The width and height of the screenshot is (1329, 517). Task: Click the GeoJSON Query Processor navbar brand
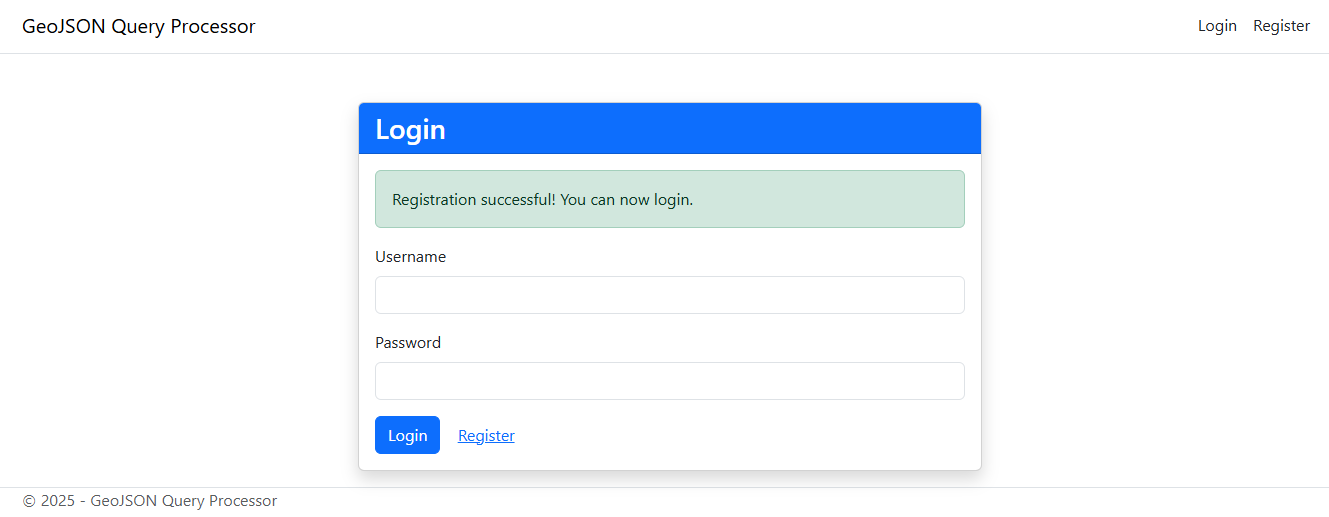click(x=139, y=27)
